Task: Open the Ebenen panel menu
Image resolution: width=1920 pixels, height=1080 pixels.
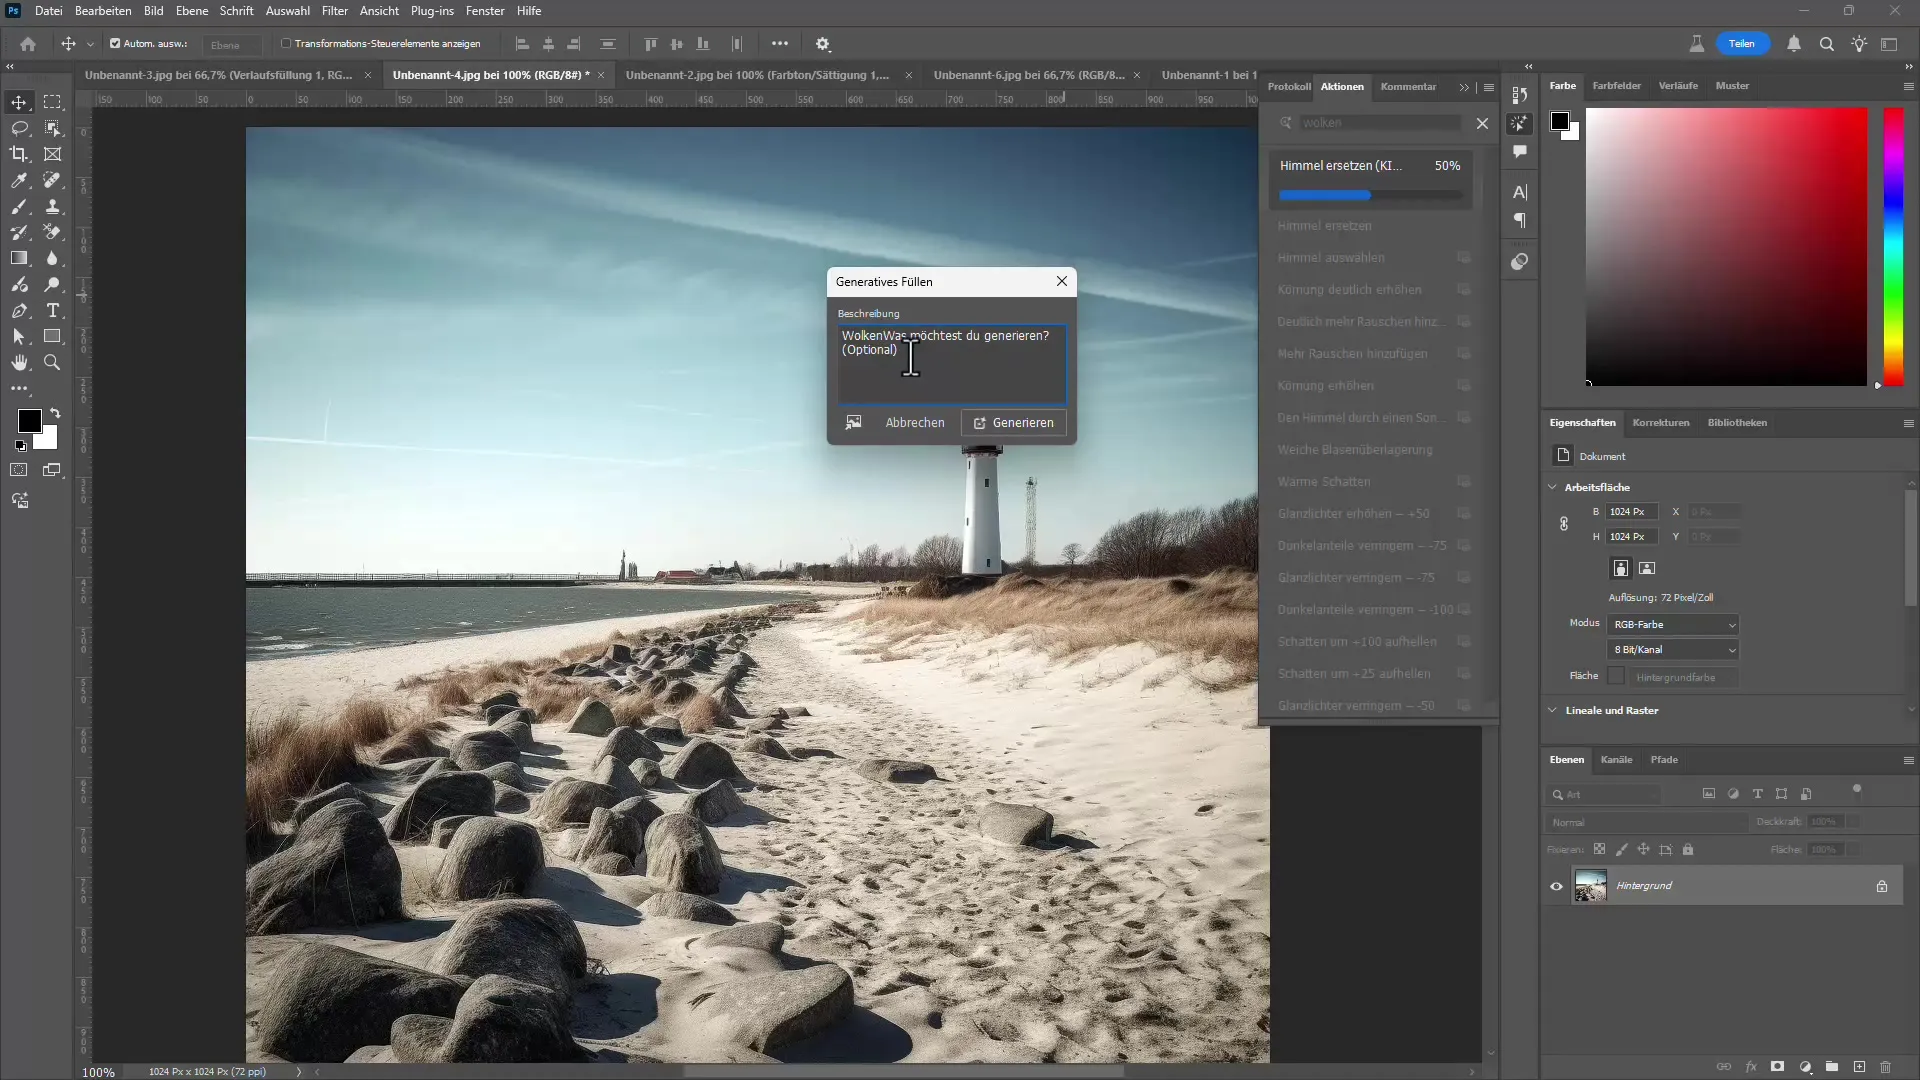Action: pyautogui.click(x=1908, y=760)
